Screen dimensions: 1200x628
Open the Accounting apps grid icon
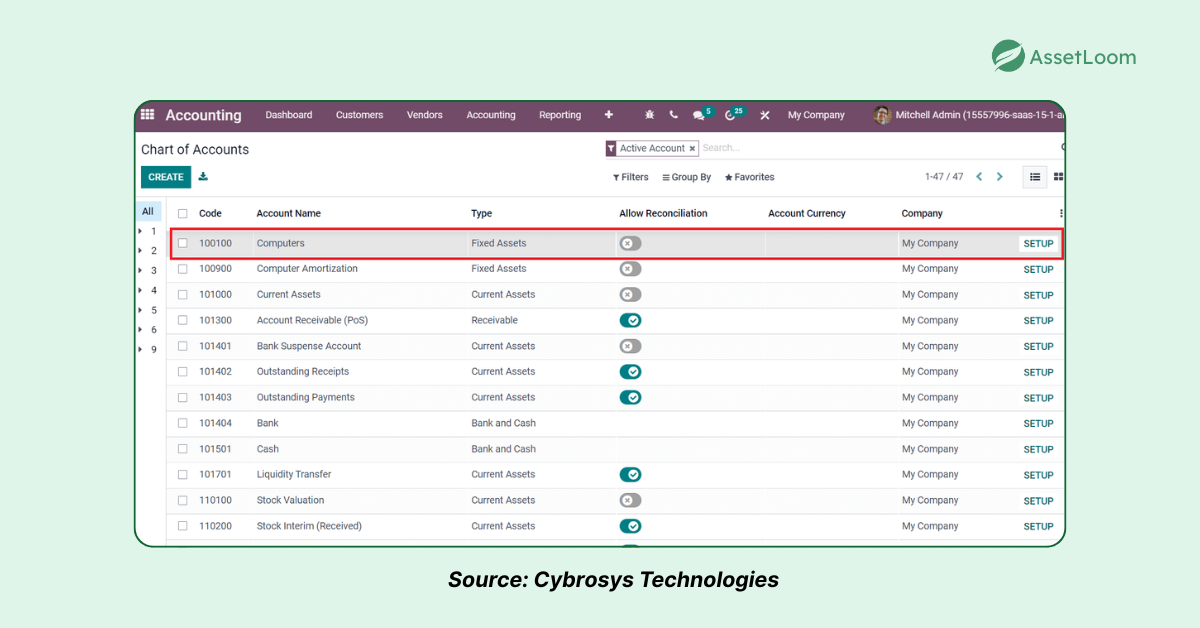[x=147, y=114]
